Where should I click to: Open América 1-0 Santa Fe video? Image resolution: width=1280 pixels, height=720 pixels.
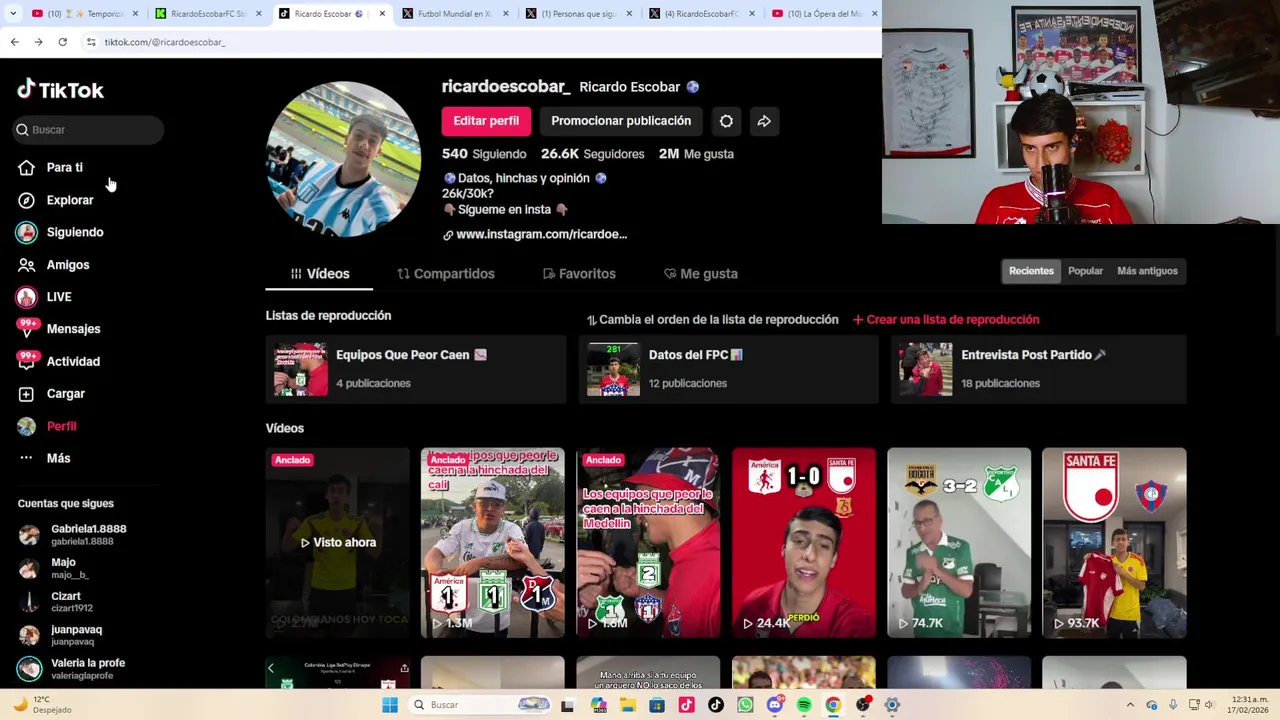[803, 543]
